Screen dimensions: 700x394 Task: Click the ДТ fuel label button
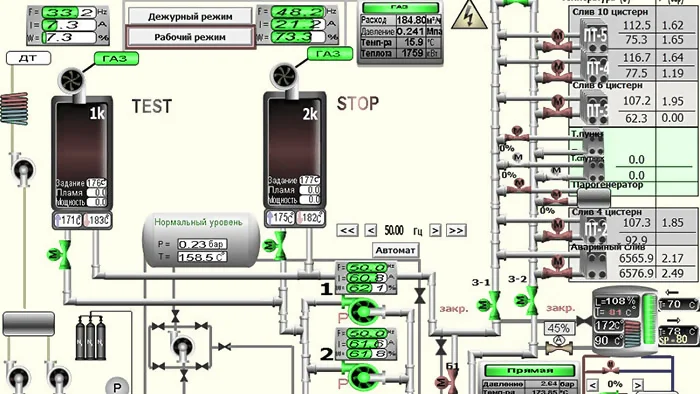[x=28, y=58]
